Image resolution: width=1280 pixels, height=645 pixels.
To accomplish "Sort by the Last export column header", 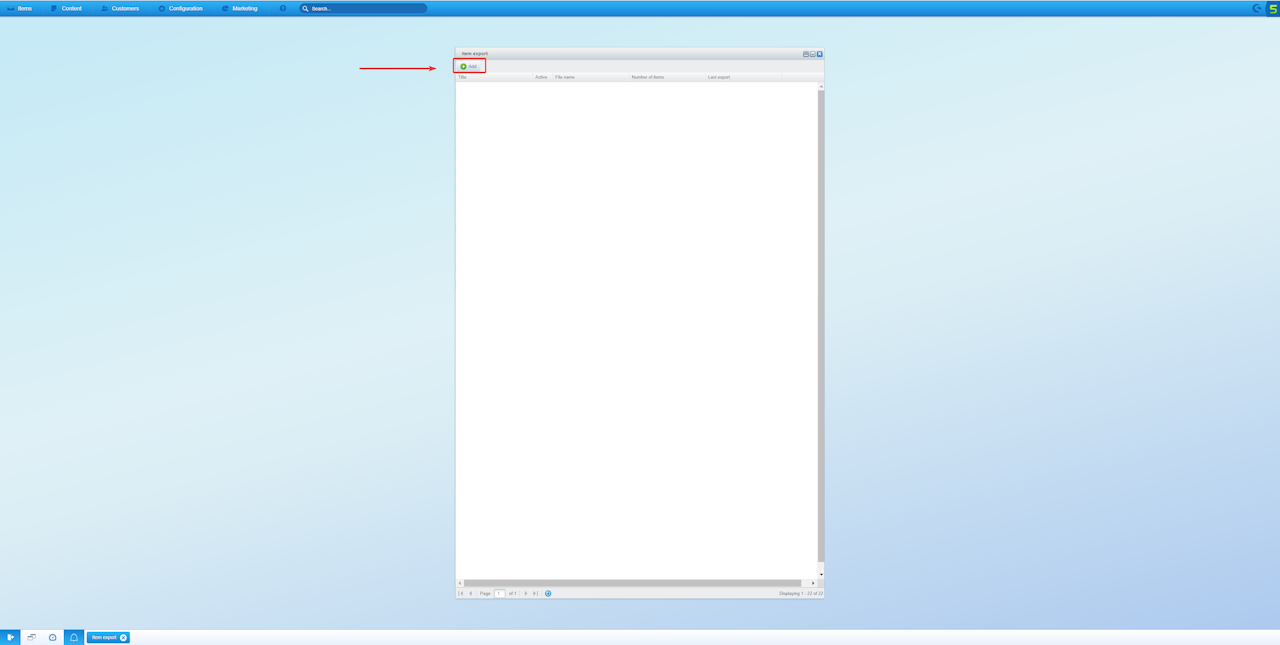I will pyautogui.click(x=744, y=77).
